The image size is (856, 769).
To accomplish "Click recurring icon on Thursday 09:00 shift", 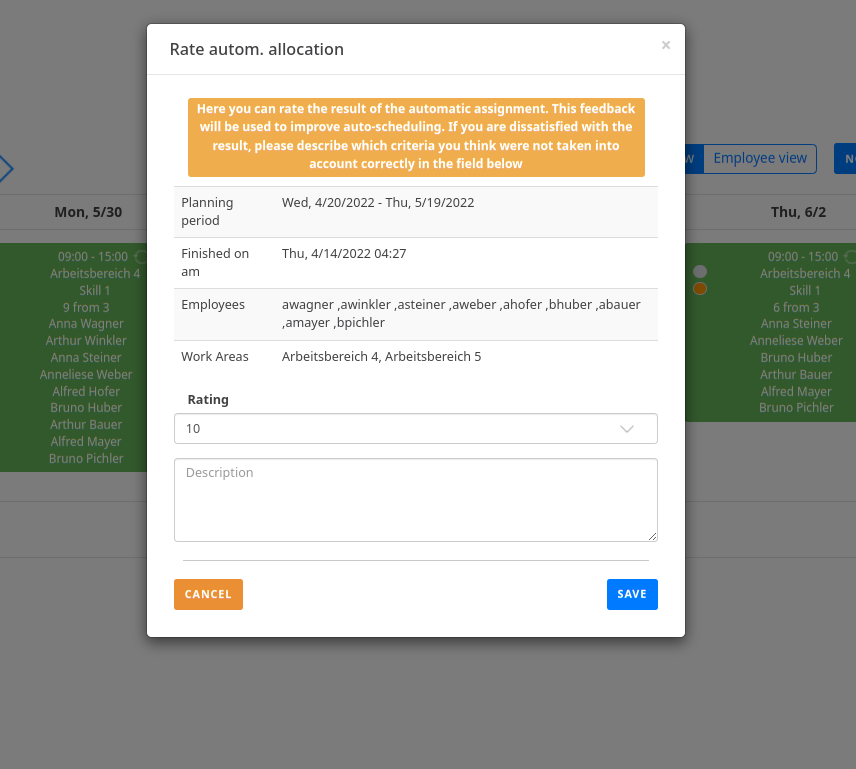I will pos(849,257).
